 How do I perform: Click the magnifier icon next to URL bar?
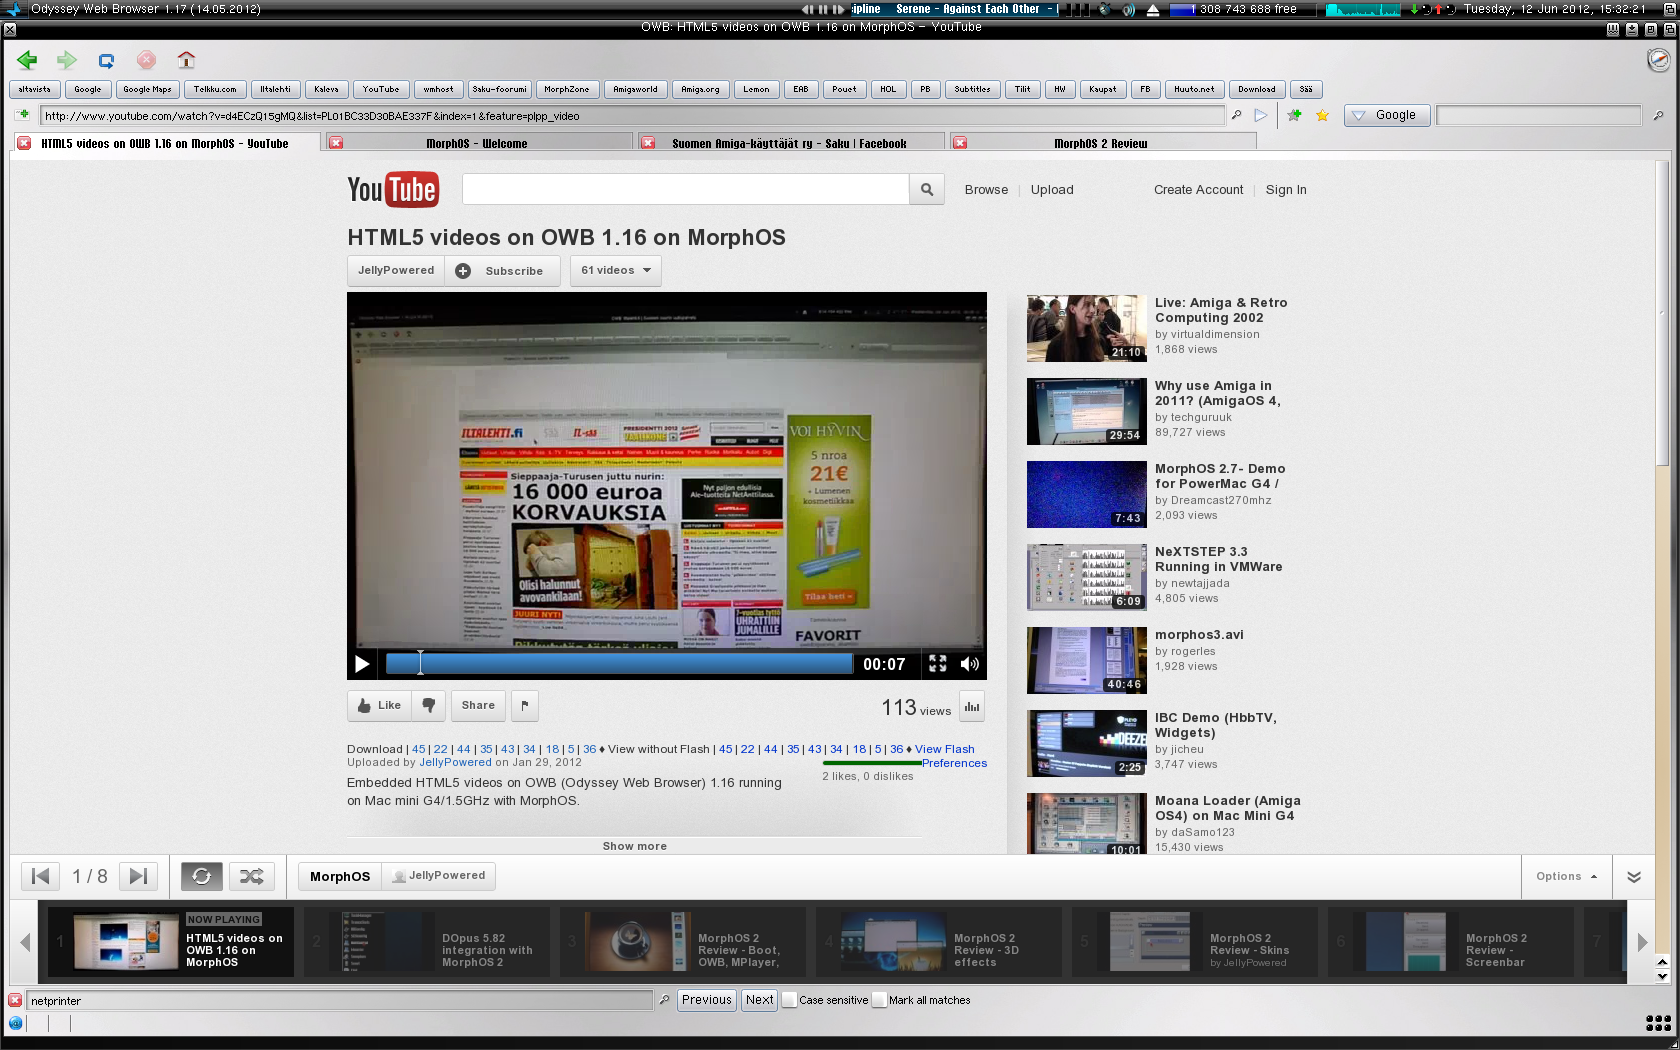1237,116
